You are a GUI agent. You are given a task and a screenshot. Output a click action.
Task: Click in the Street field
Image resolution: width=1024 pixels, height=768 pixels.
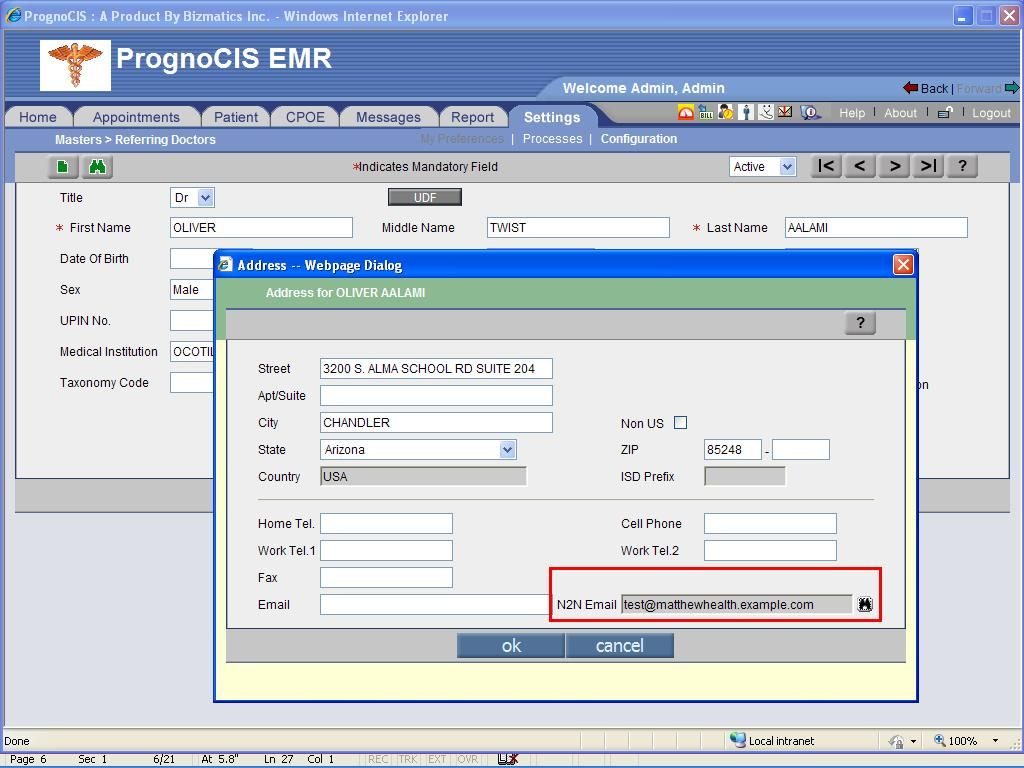point(436,368)
